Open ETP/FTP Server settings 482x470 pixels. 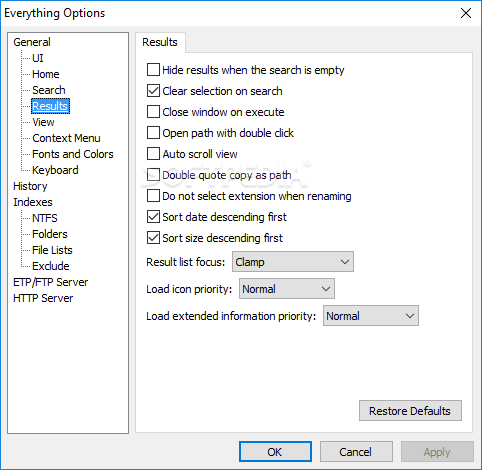click(x=51, y=282)
